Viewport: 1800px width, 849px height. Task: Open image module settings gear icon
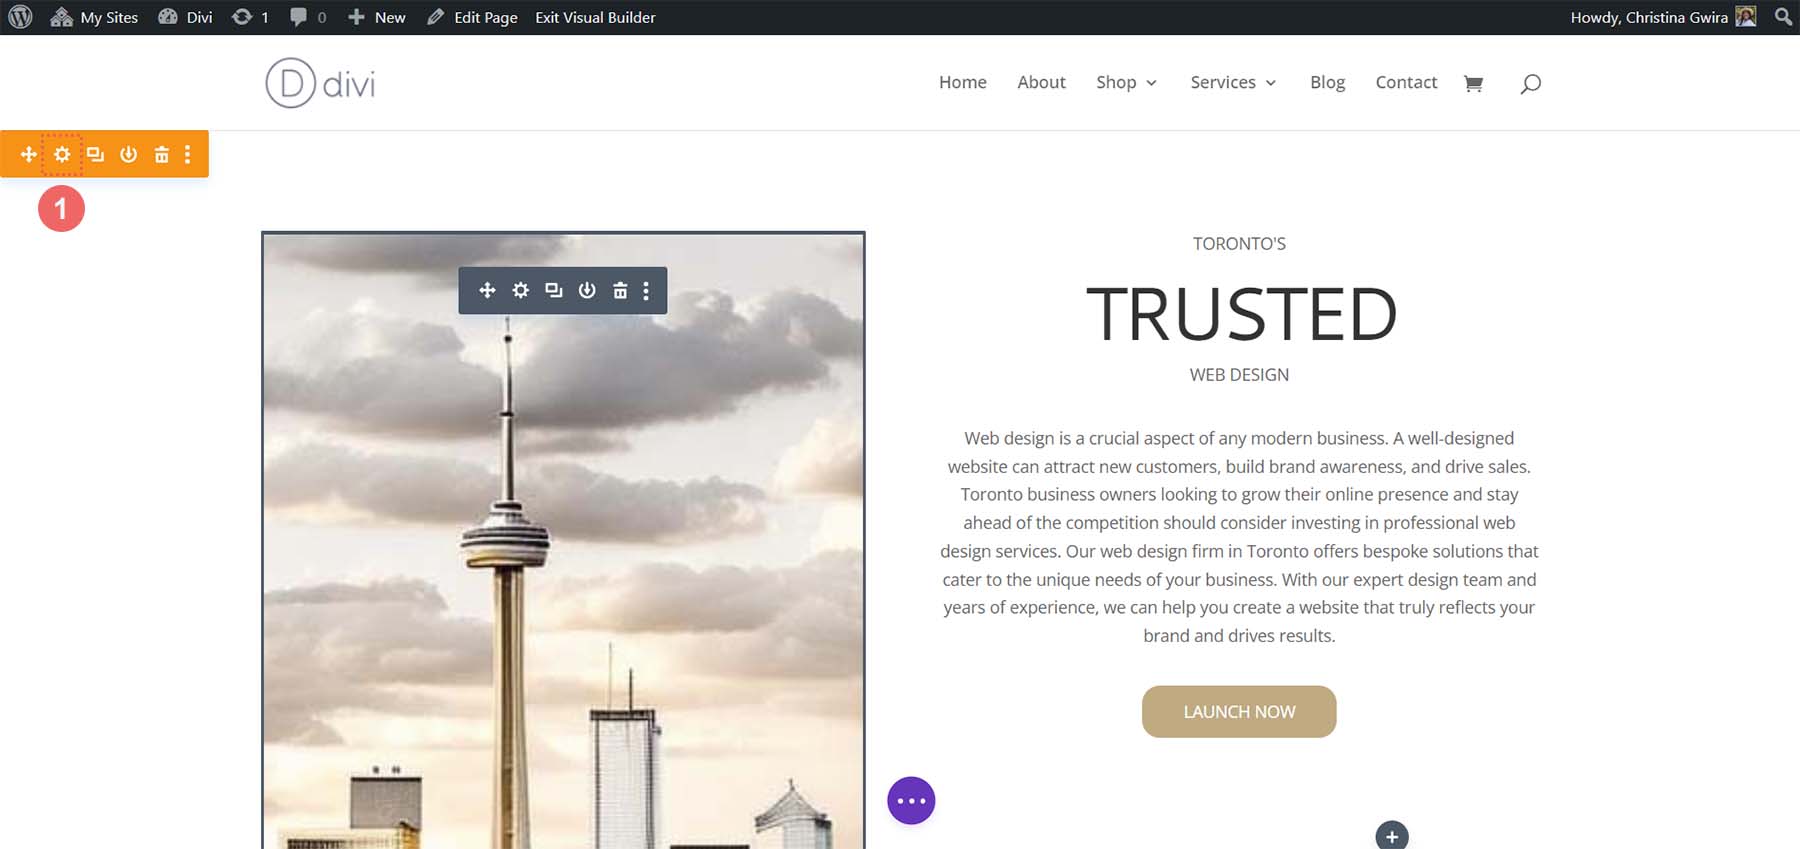pyautogui.click(x=520, y=290)
